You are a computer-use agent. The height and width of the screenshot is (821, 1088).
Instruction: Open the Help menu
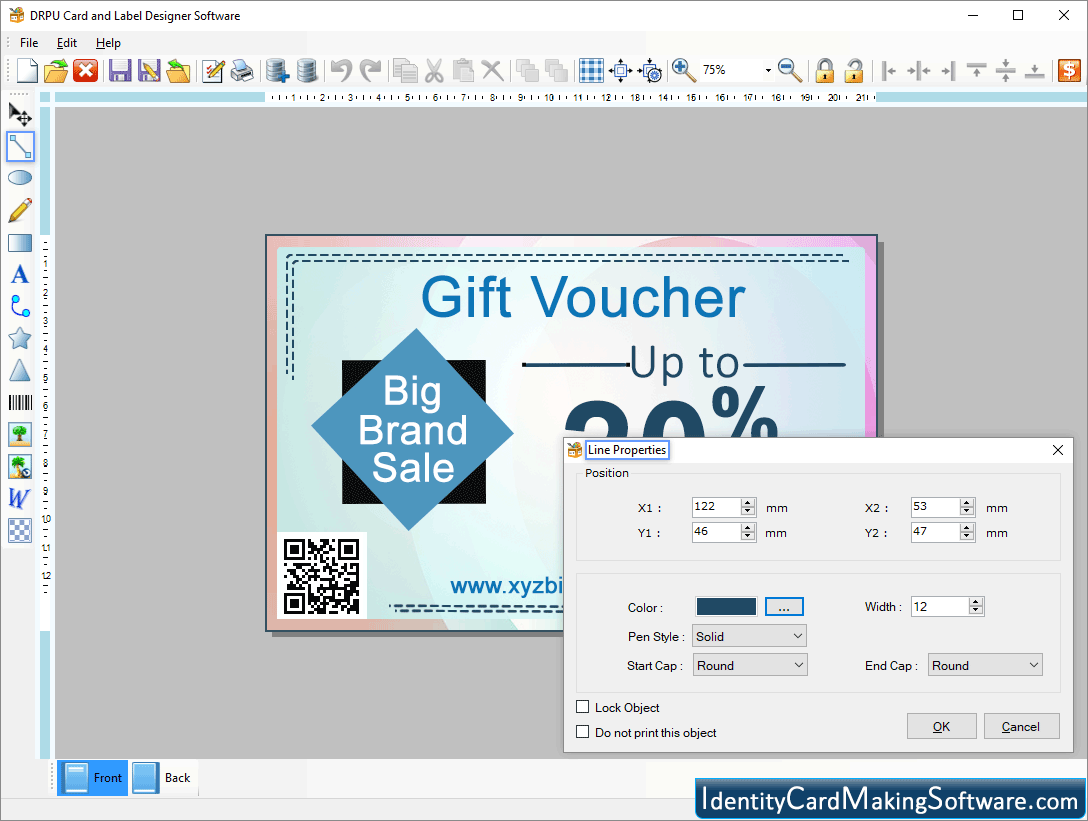(x=108, y=42)
